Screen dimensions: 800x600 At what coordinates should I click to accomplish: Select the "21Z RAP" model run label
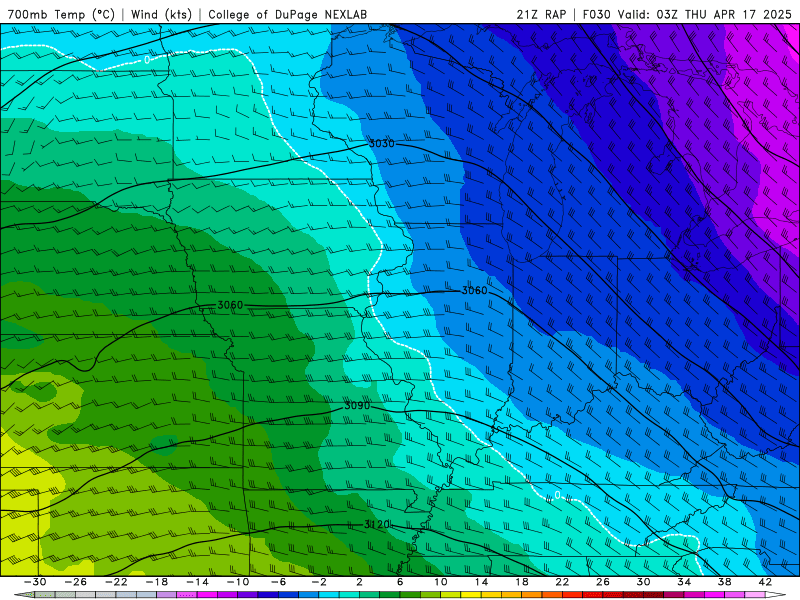point(541,14)
